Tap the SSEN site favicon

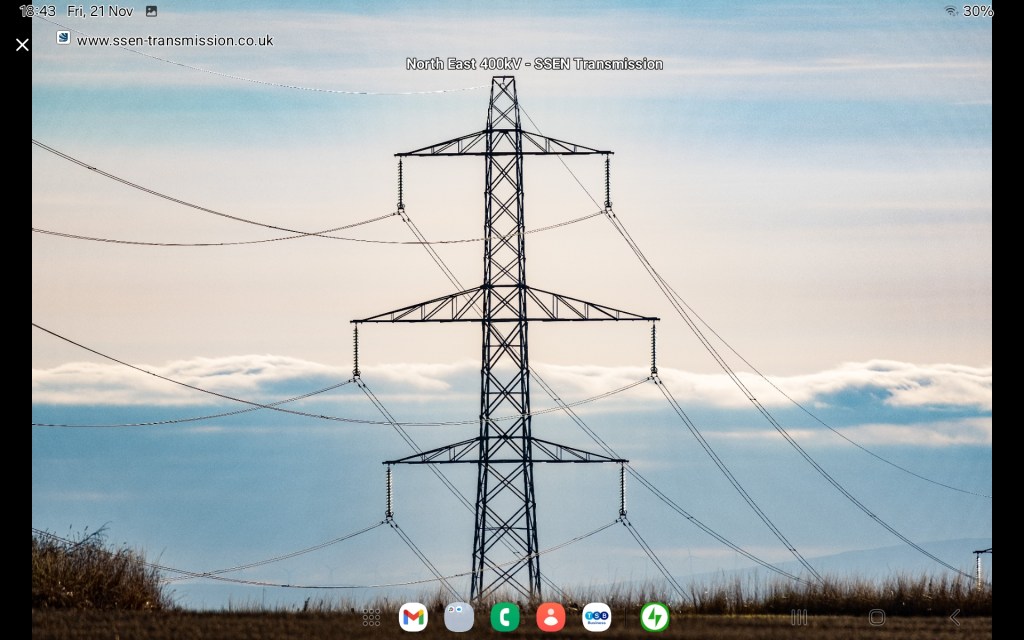[63, 38]
